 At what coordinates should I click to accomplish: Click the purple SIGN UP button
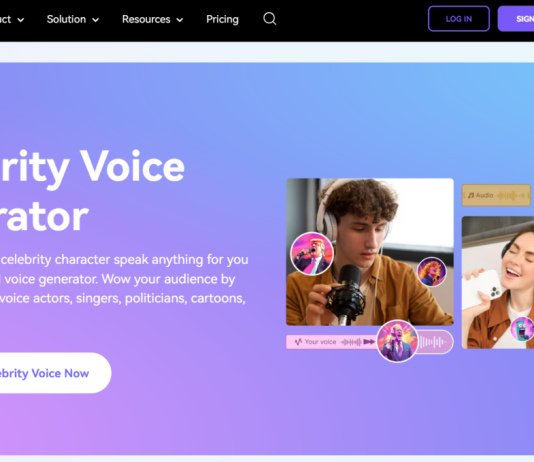coord(516,19)
